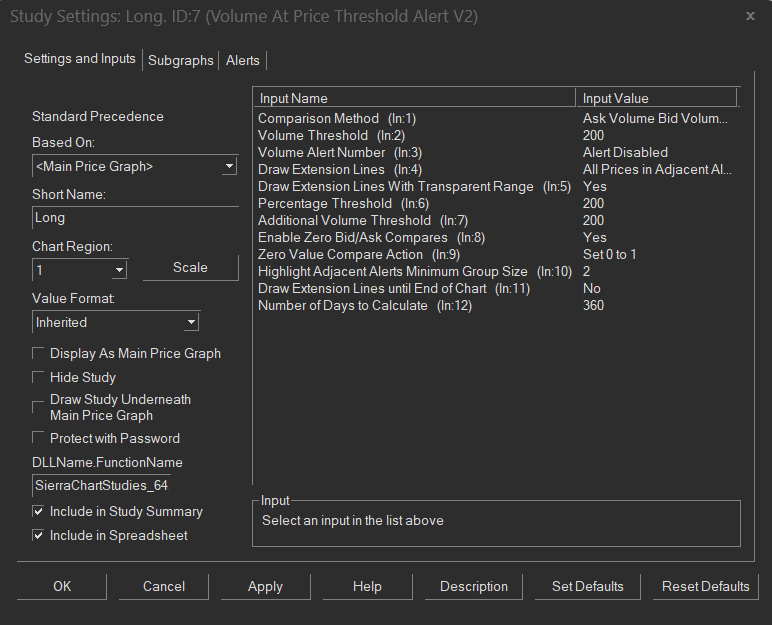Uncheck Include in Study Summary

(x=39, y=511)
